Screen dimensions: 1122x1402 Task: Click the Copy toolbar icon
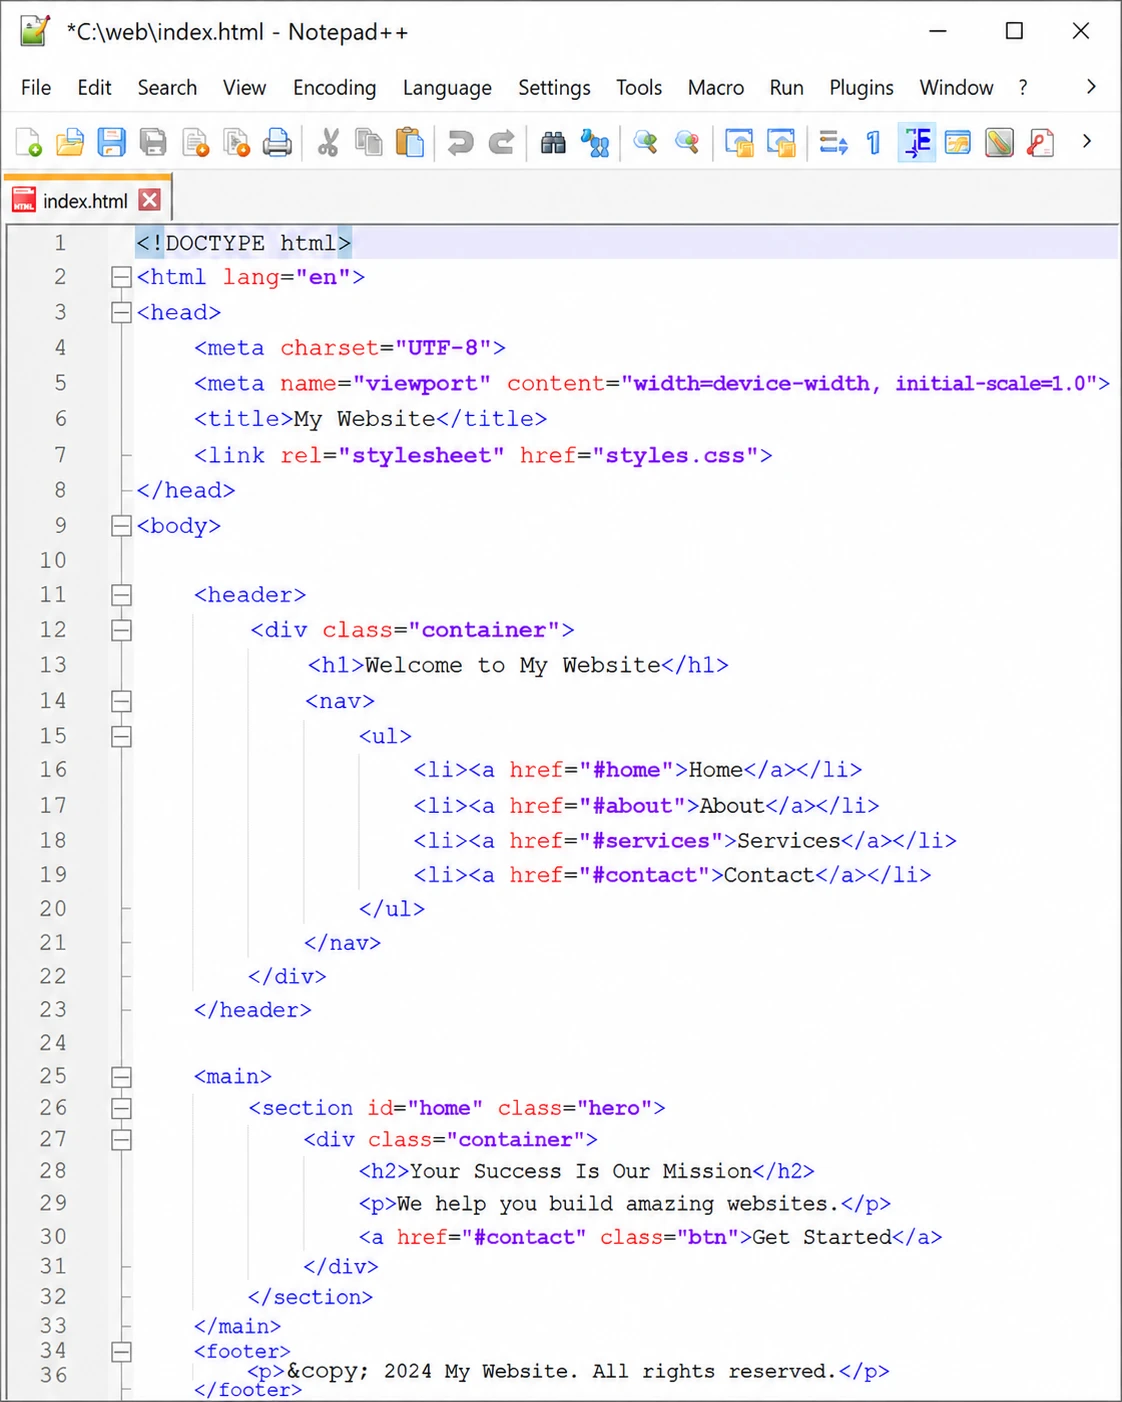tap(369, 142)
